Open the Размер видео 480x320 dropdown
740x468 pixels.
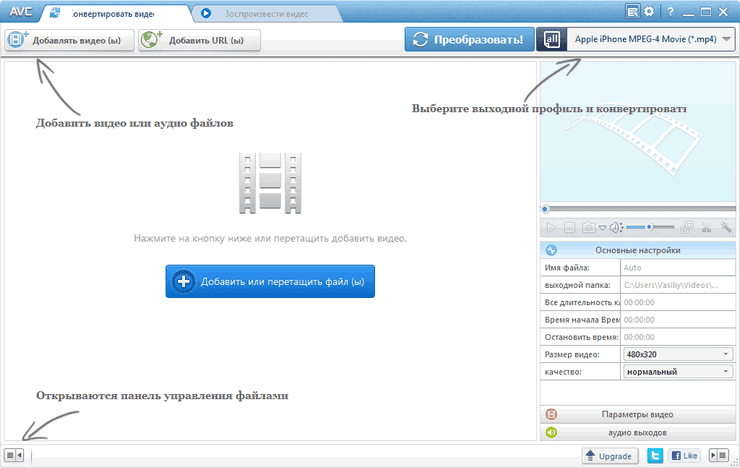pyautogui.click(x=678, y=354)
